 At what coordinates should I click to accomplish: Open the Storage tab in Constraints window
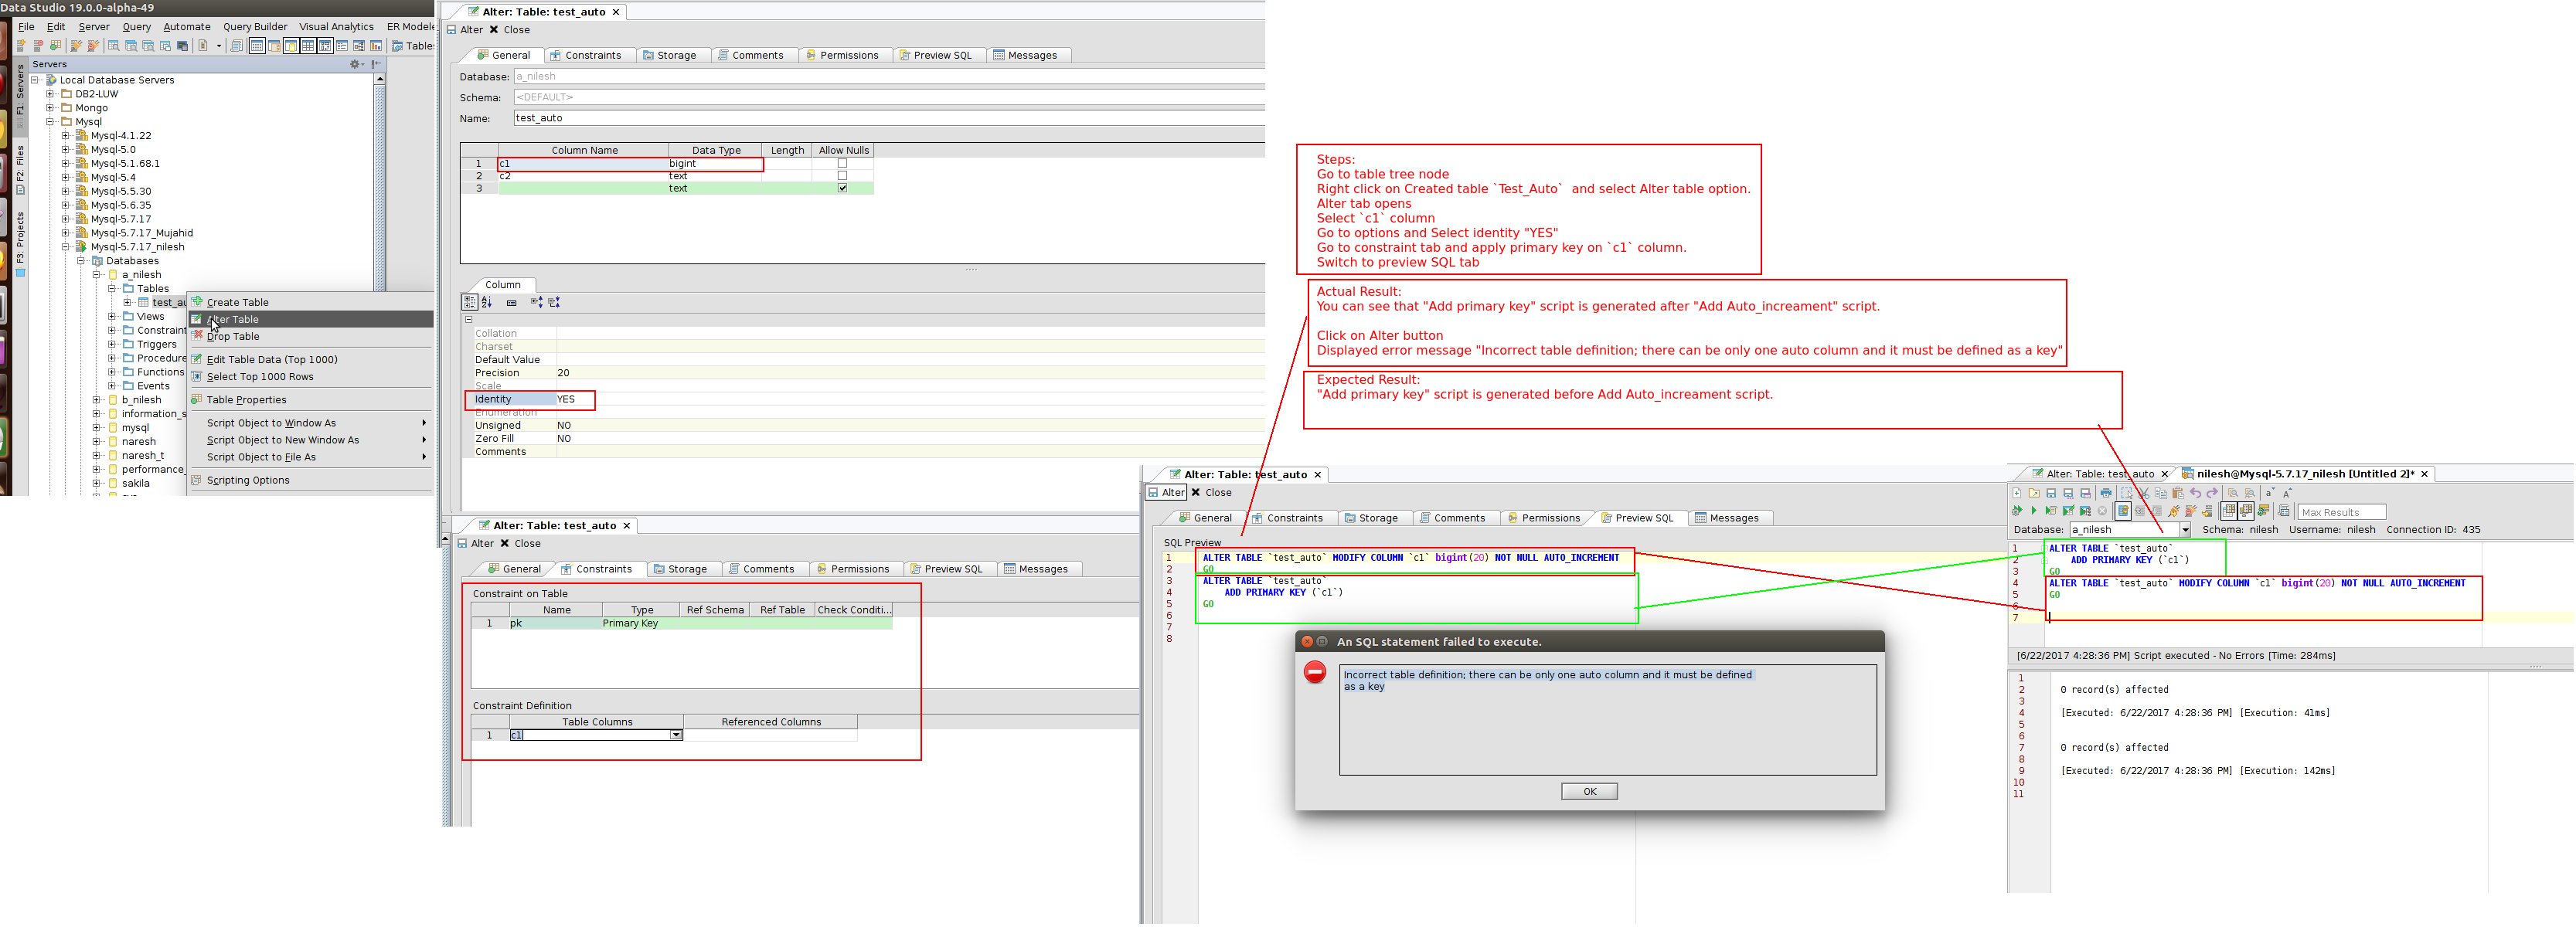(680, 569)
